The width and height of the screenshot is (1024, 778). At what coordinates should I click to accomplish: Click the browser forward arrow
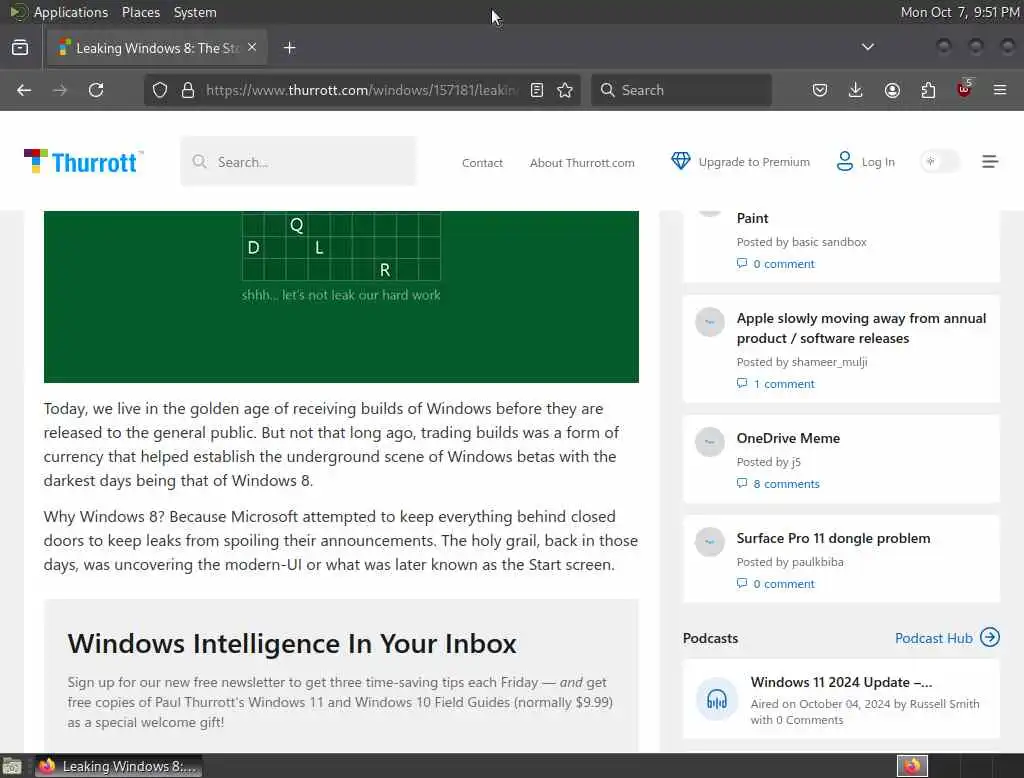(x=59, y=90)
